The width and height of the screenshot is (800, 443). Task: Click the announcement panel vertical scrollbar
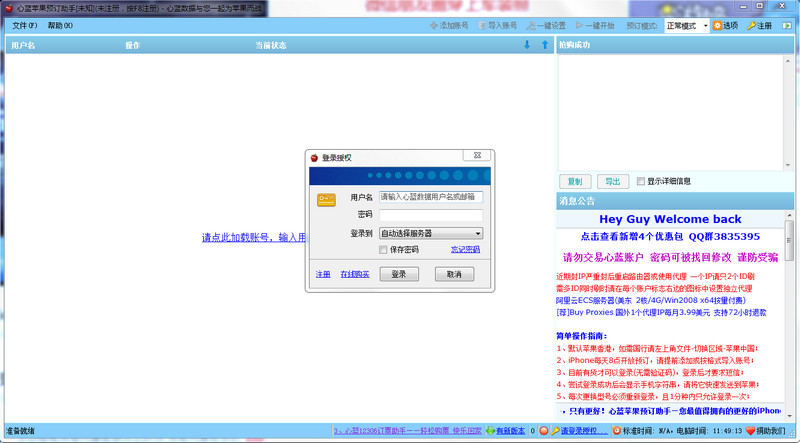(x=791, y=300)
